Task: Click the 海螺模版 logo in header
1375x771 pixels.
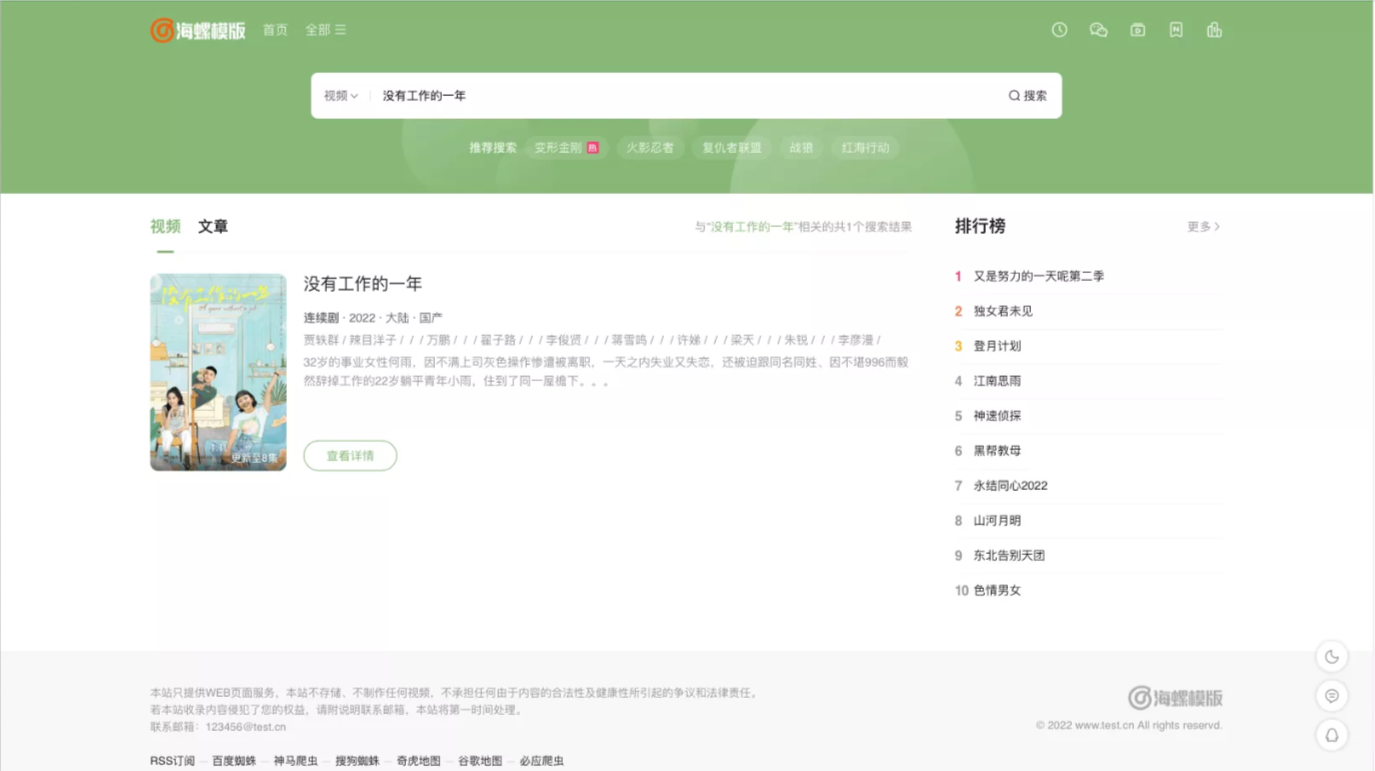Action: [x=198, y=30]
